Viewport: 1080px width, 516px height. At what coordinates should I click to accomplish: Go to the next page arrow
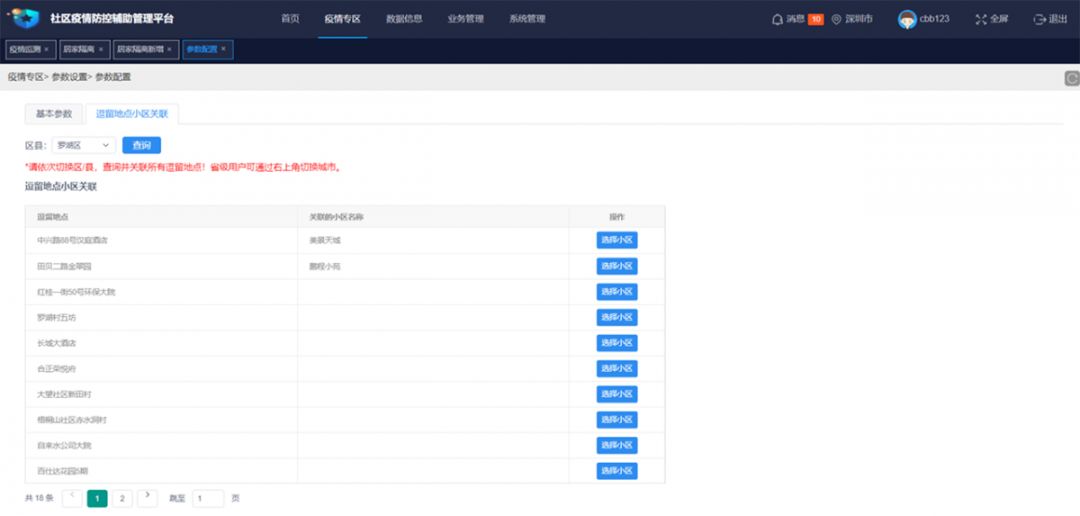pyautogui.click(x=147, y=498)
